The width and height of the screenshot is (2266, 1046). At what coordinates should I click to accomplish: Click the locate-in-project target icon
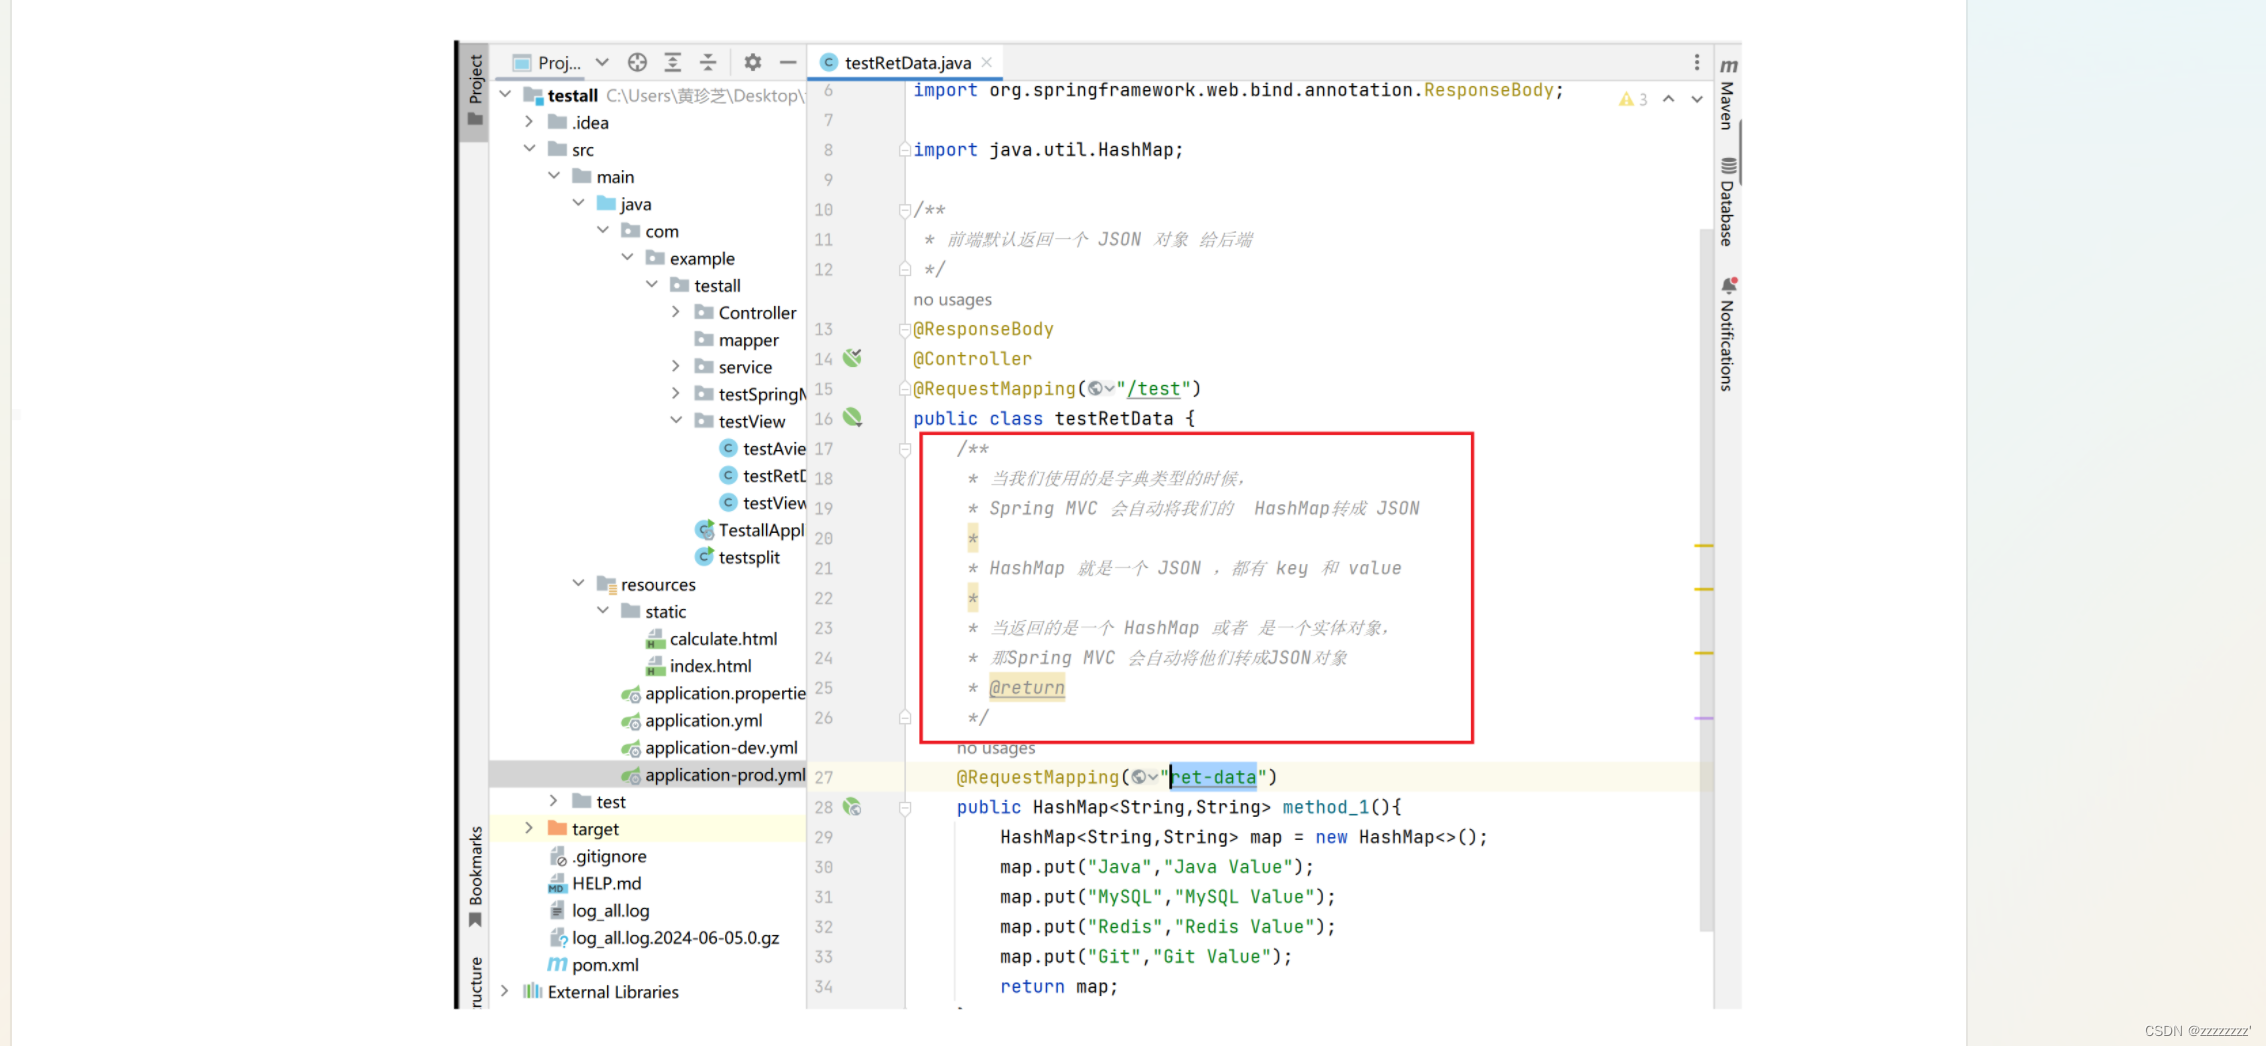pyautogui.click(x=637, y=62)
